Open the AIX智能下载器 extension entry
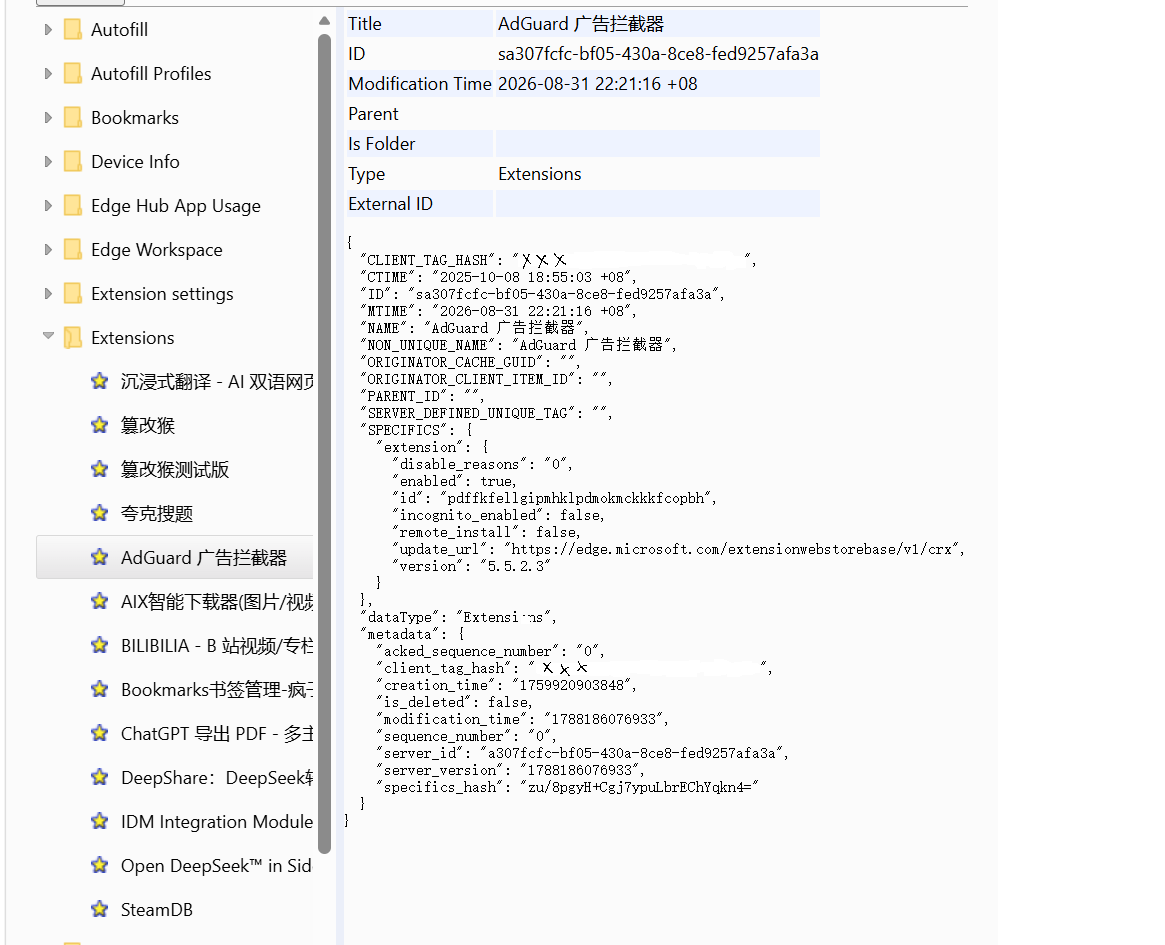Viewport: 1165px width, 945px height. coord(217,601)
